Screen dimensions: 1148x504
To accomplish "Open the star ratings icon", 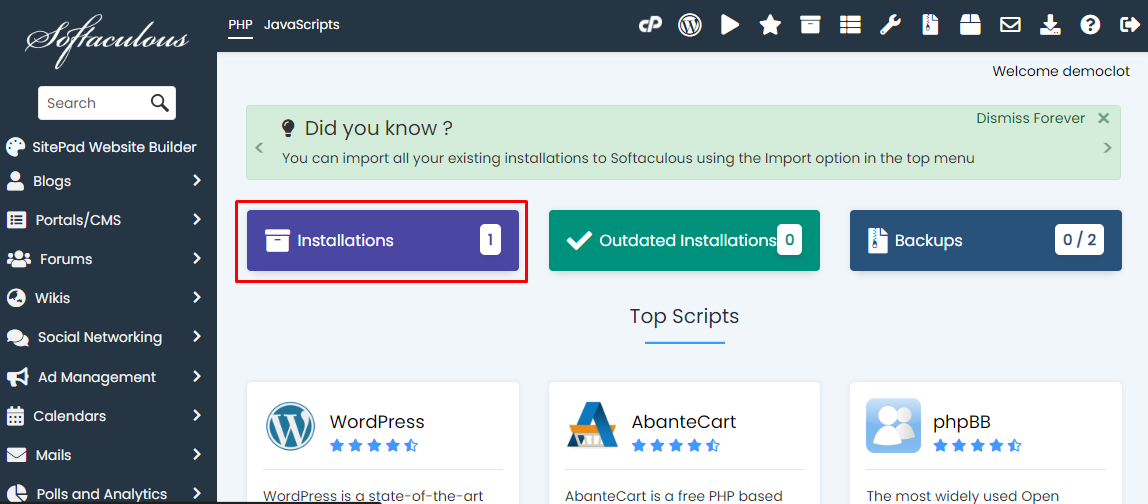I will (770, 26).
